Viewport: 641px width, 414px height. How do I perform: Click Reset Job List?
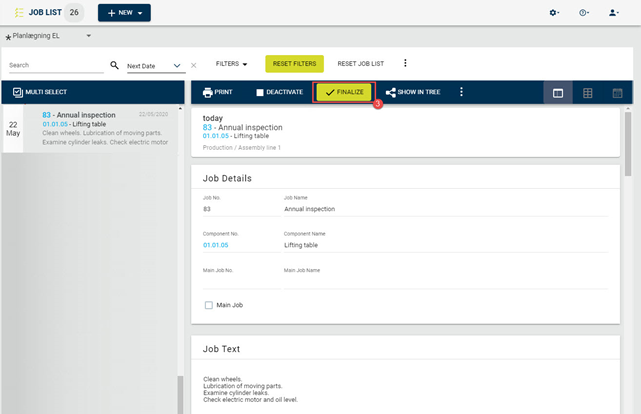tap(361, 64)
